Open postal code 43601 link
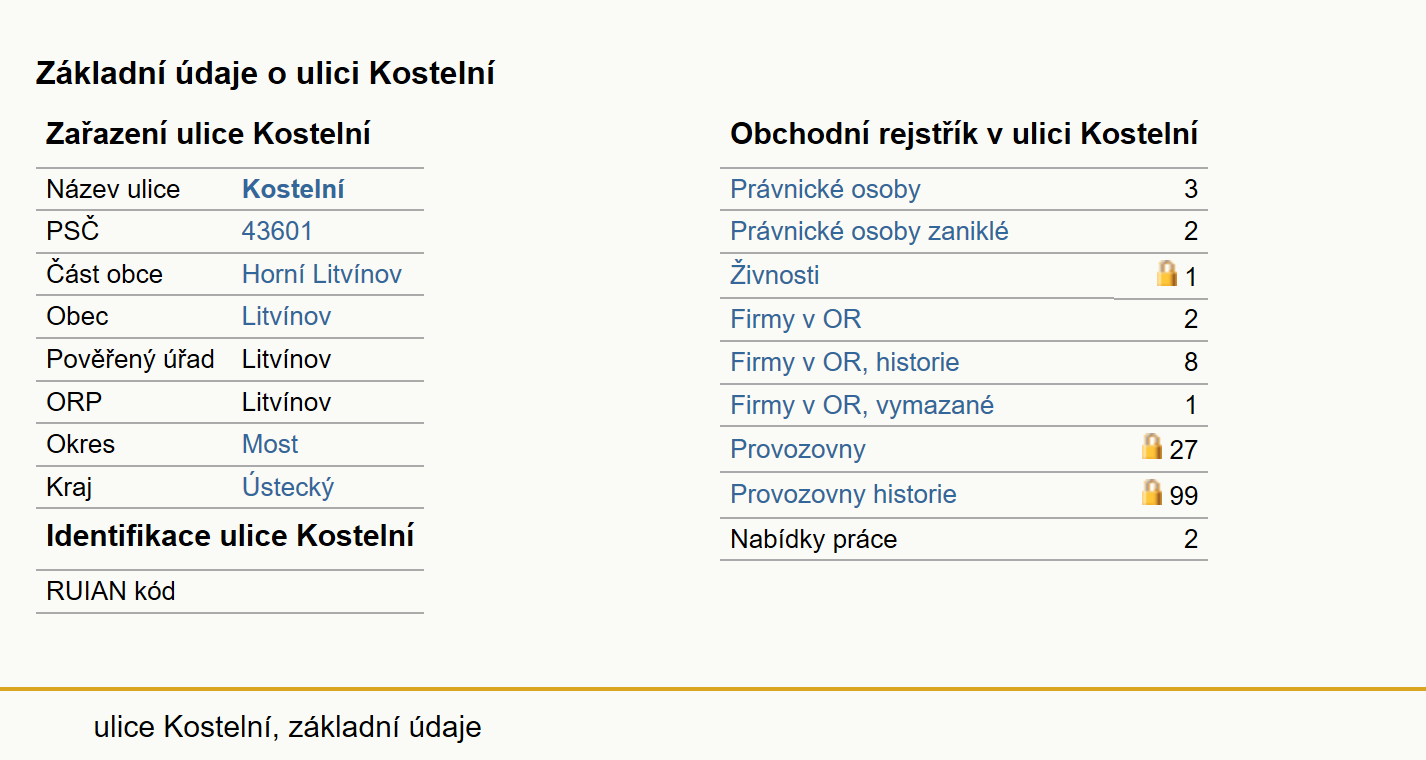The width and height of the screenshot is (1426, 760). [277, 231]
